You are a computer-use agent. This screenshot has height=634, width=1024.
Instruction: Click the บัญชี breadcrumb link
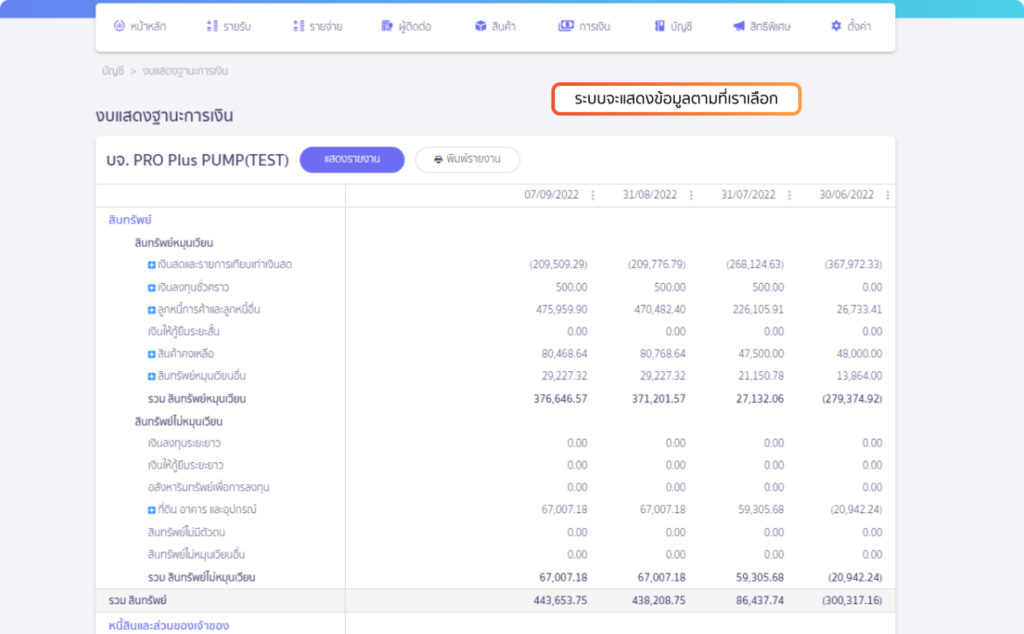click(x=113, y=71)
